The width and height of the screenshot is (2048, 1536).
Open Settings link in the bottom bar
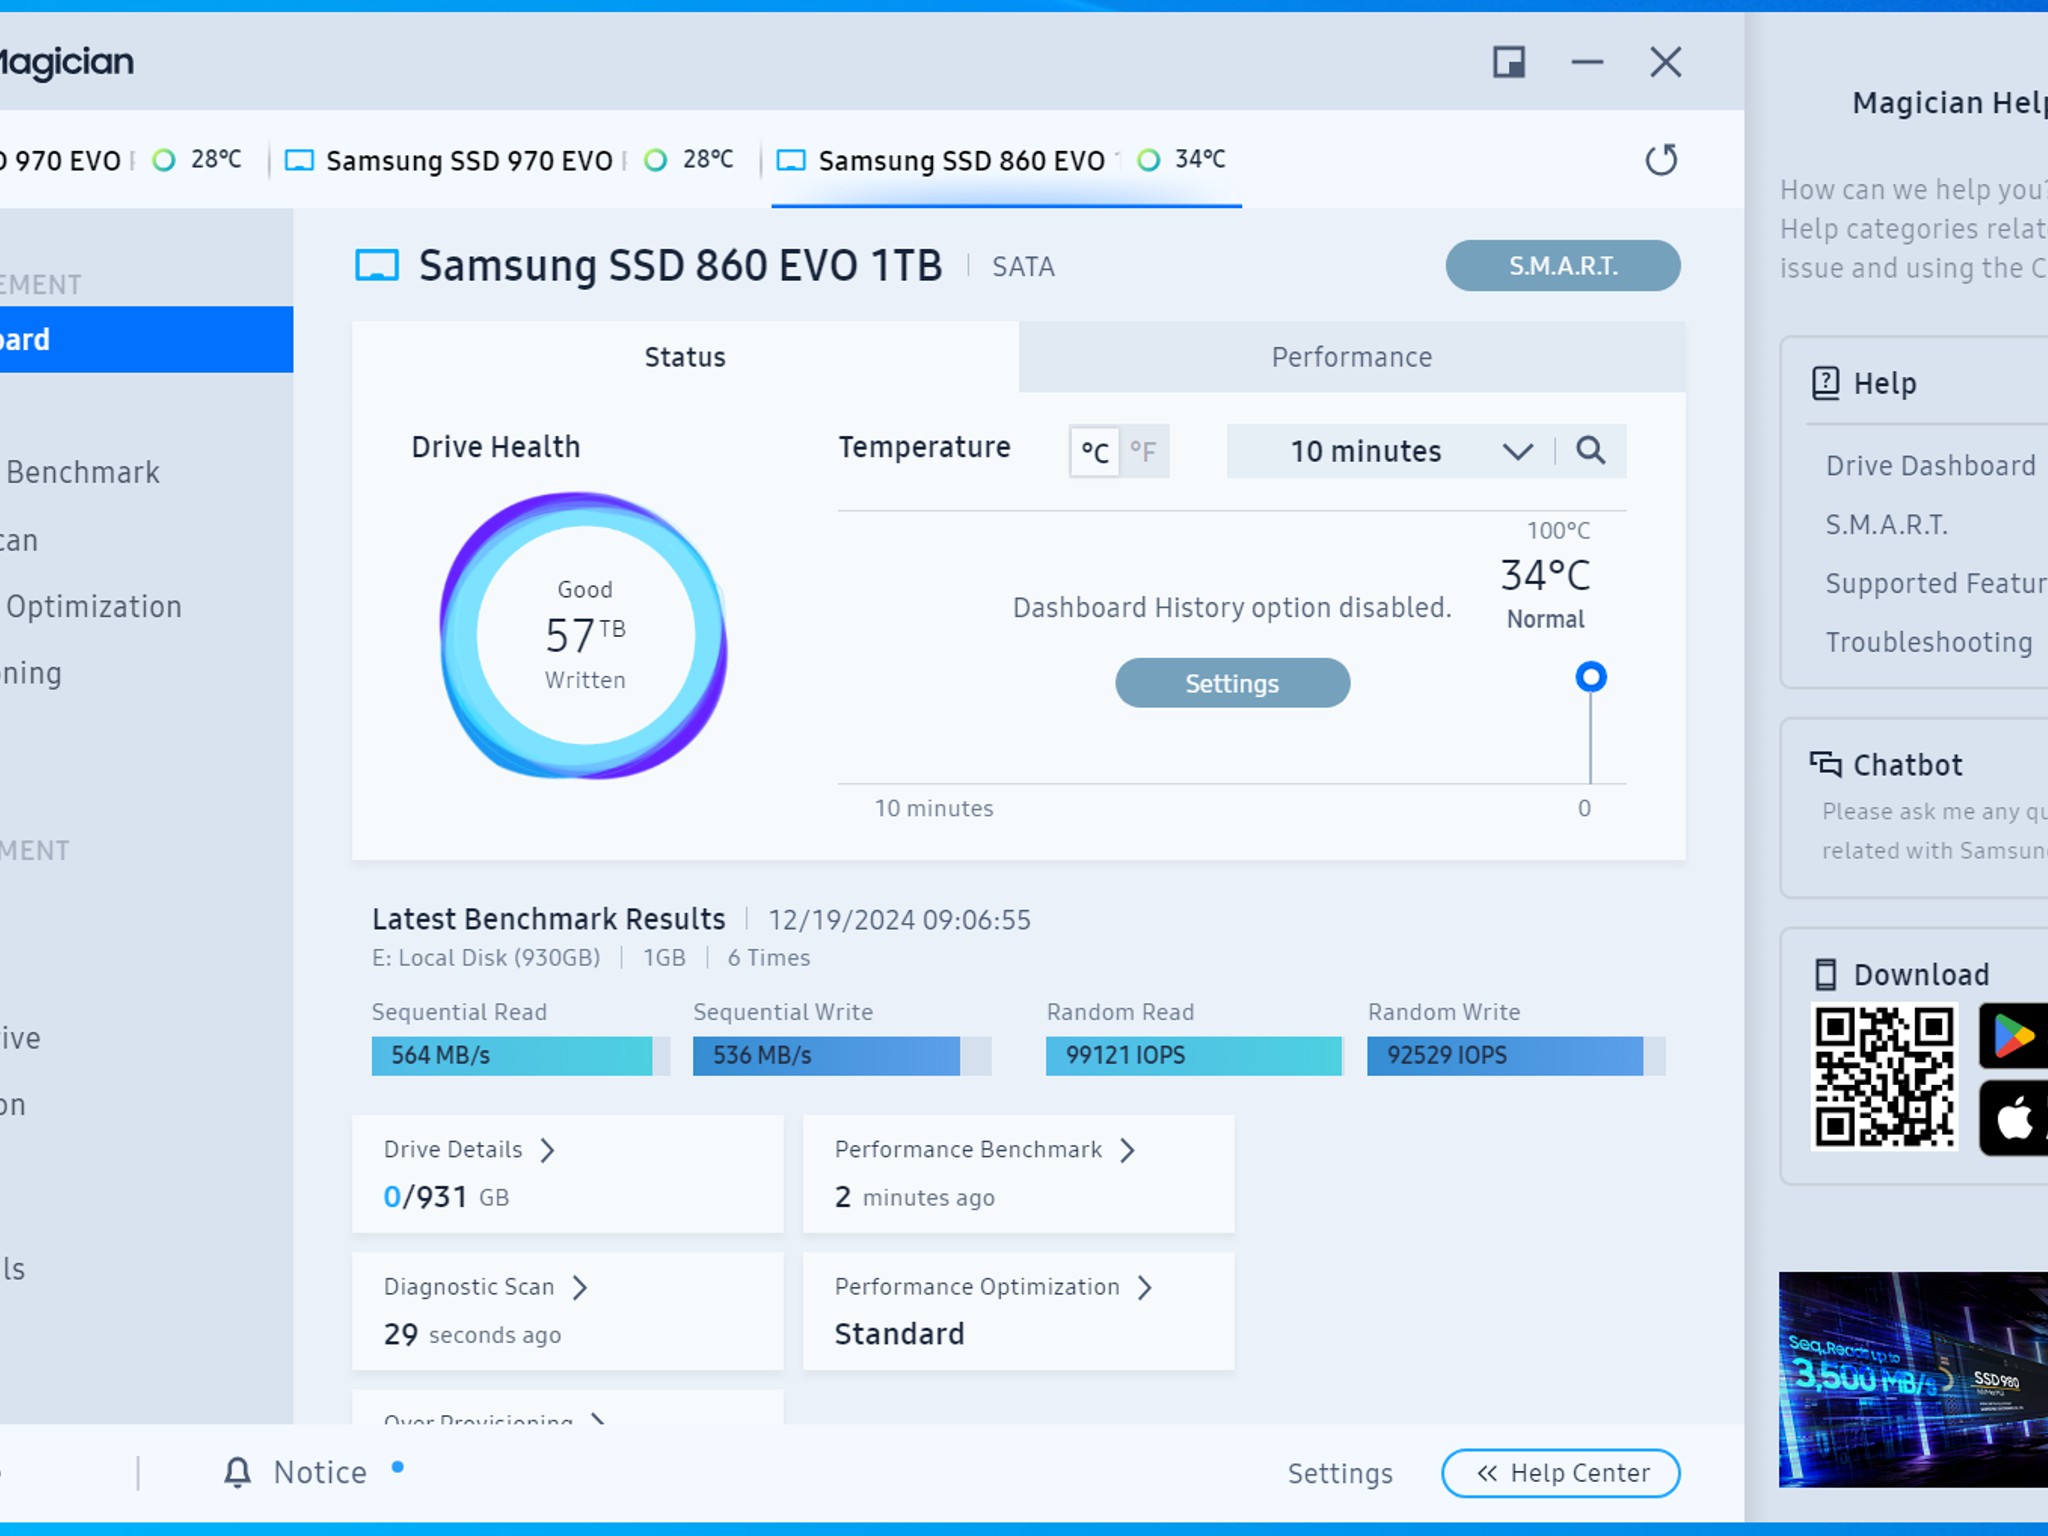click(x=1340, y=1473)
